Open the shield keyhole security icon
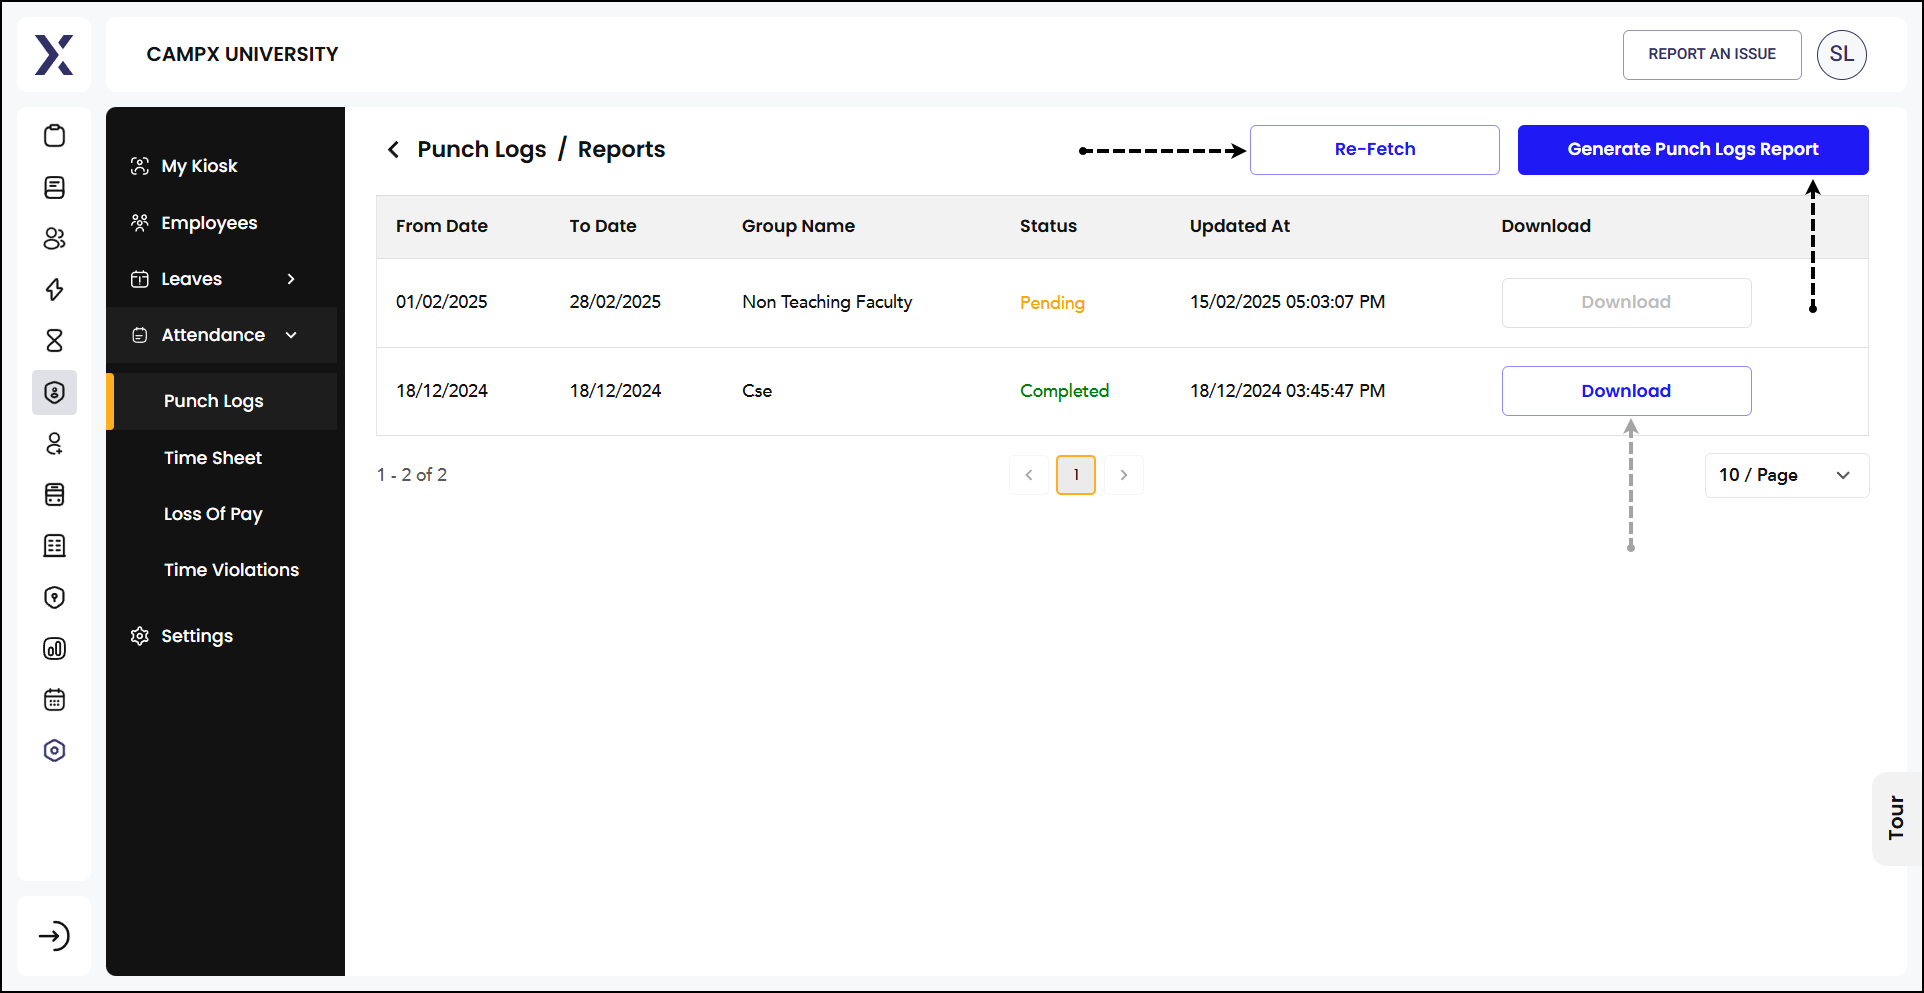The image size is (1924, 993). pos(55,597)
